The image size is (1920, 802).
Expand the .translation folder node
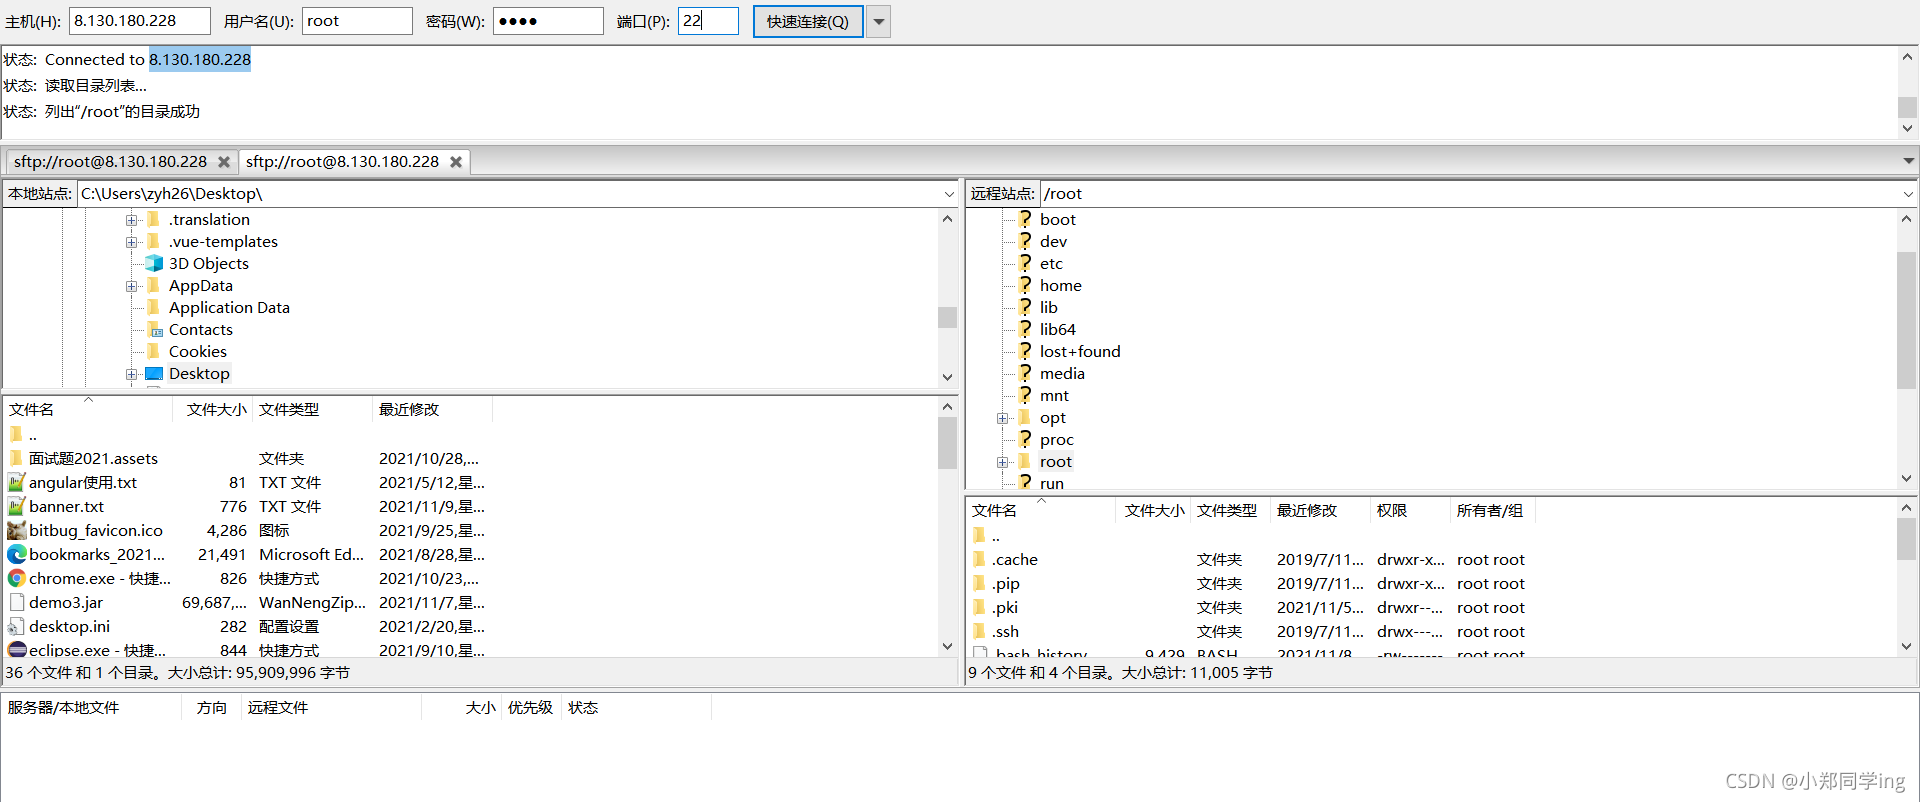(x=131, y=220)
